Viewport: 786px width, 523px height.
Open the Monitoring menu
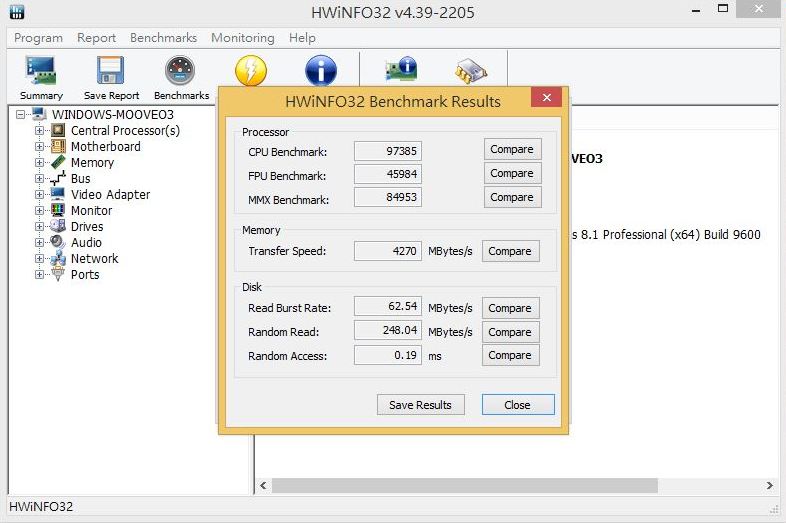coord(243,38)
